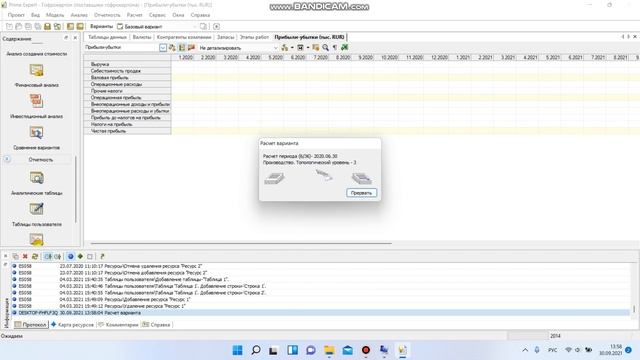
Task: Click the magnifier search icon in table toolbar
Action: pyautogui.click(x=325, y=48)
